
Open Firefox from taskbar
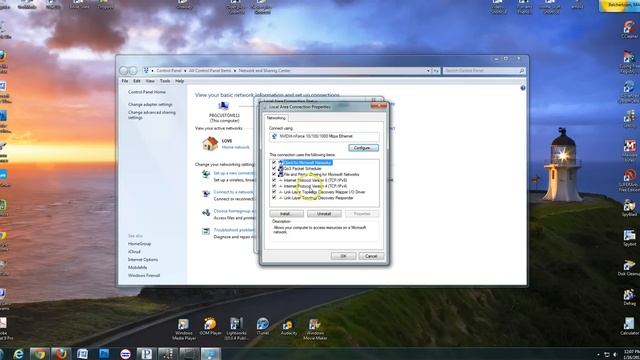(x=61, y=354)
